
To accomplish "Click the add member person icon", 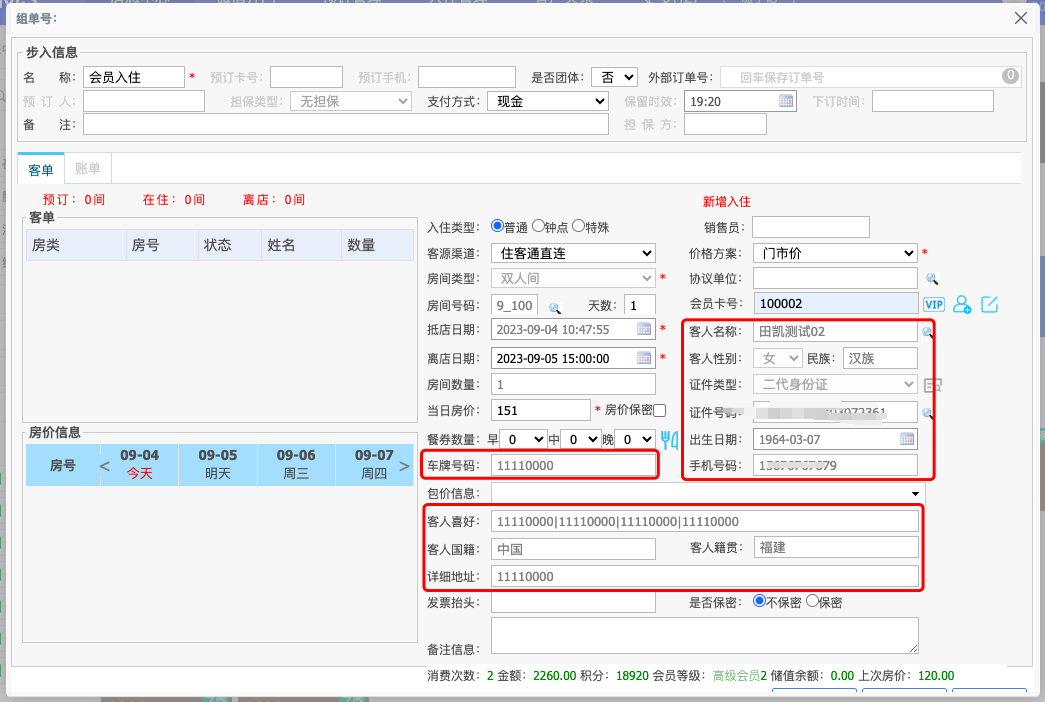I will tap(962, 305).
